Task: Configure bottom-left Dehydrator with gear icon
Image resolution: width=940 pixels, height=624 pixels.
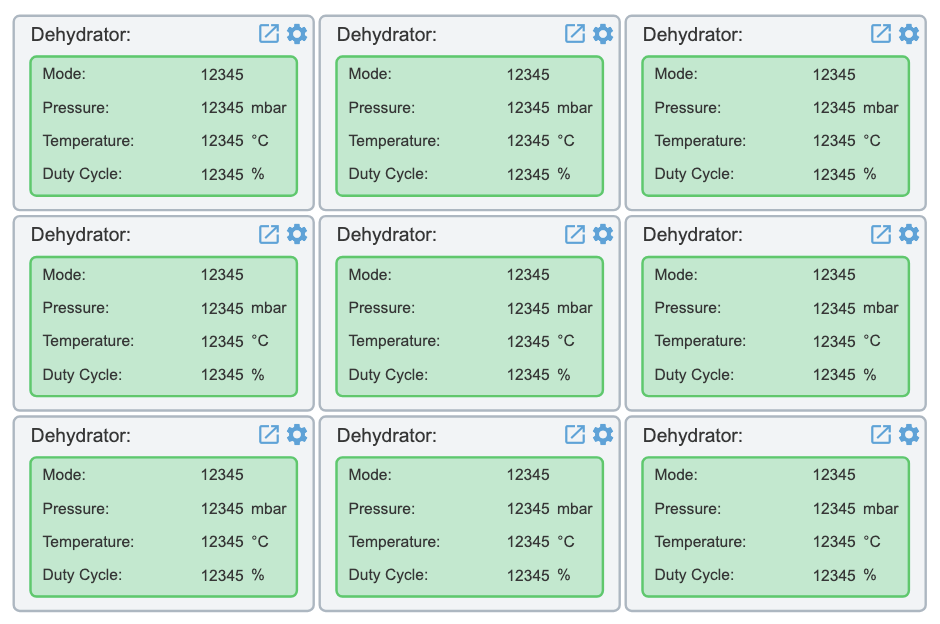Action: click(x=297, y=435)
